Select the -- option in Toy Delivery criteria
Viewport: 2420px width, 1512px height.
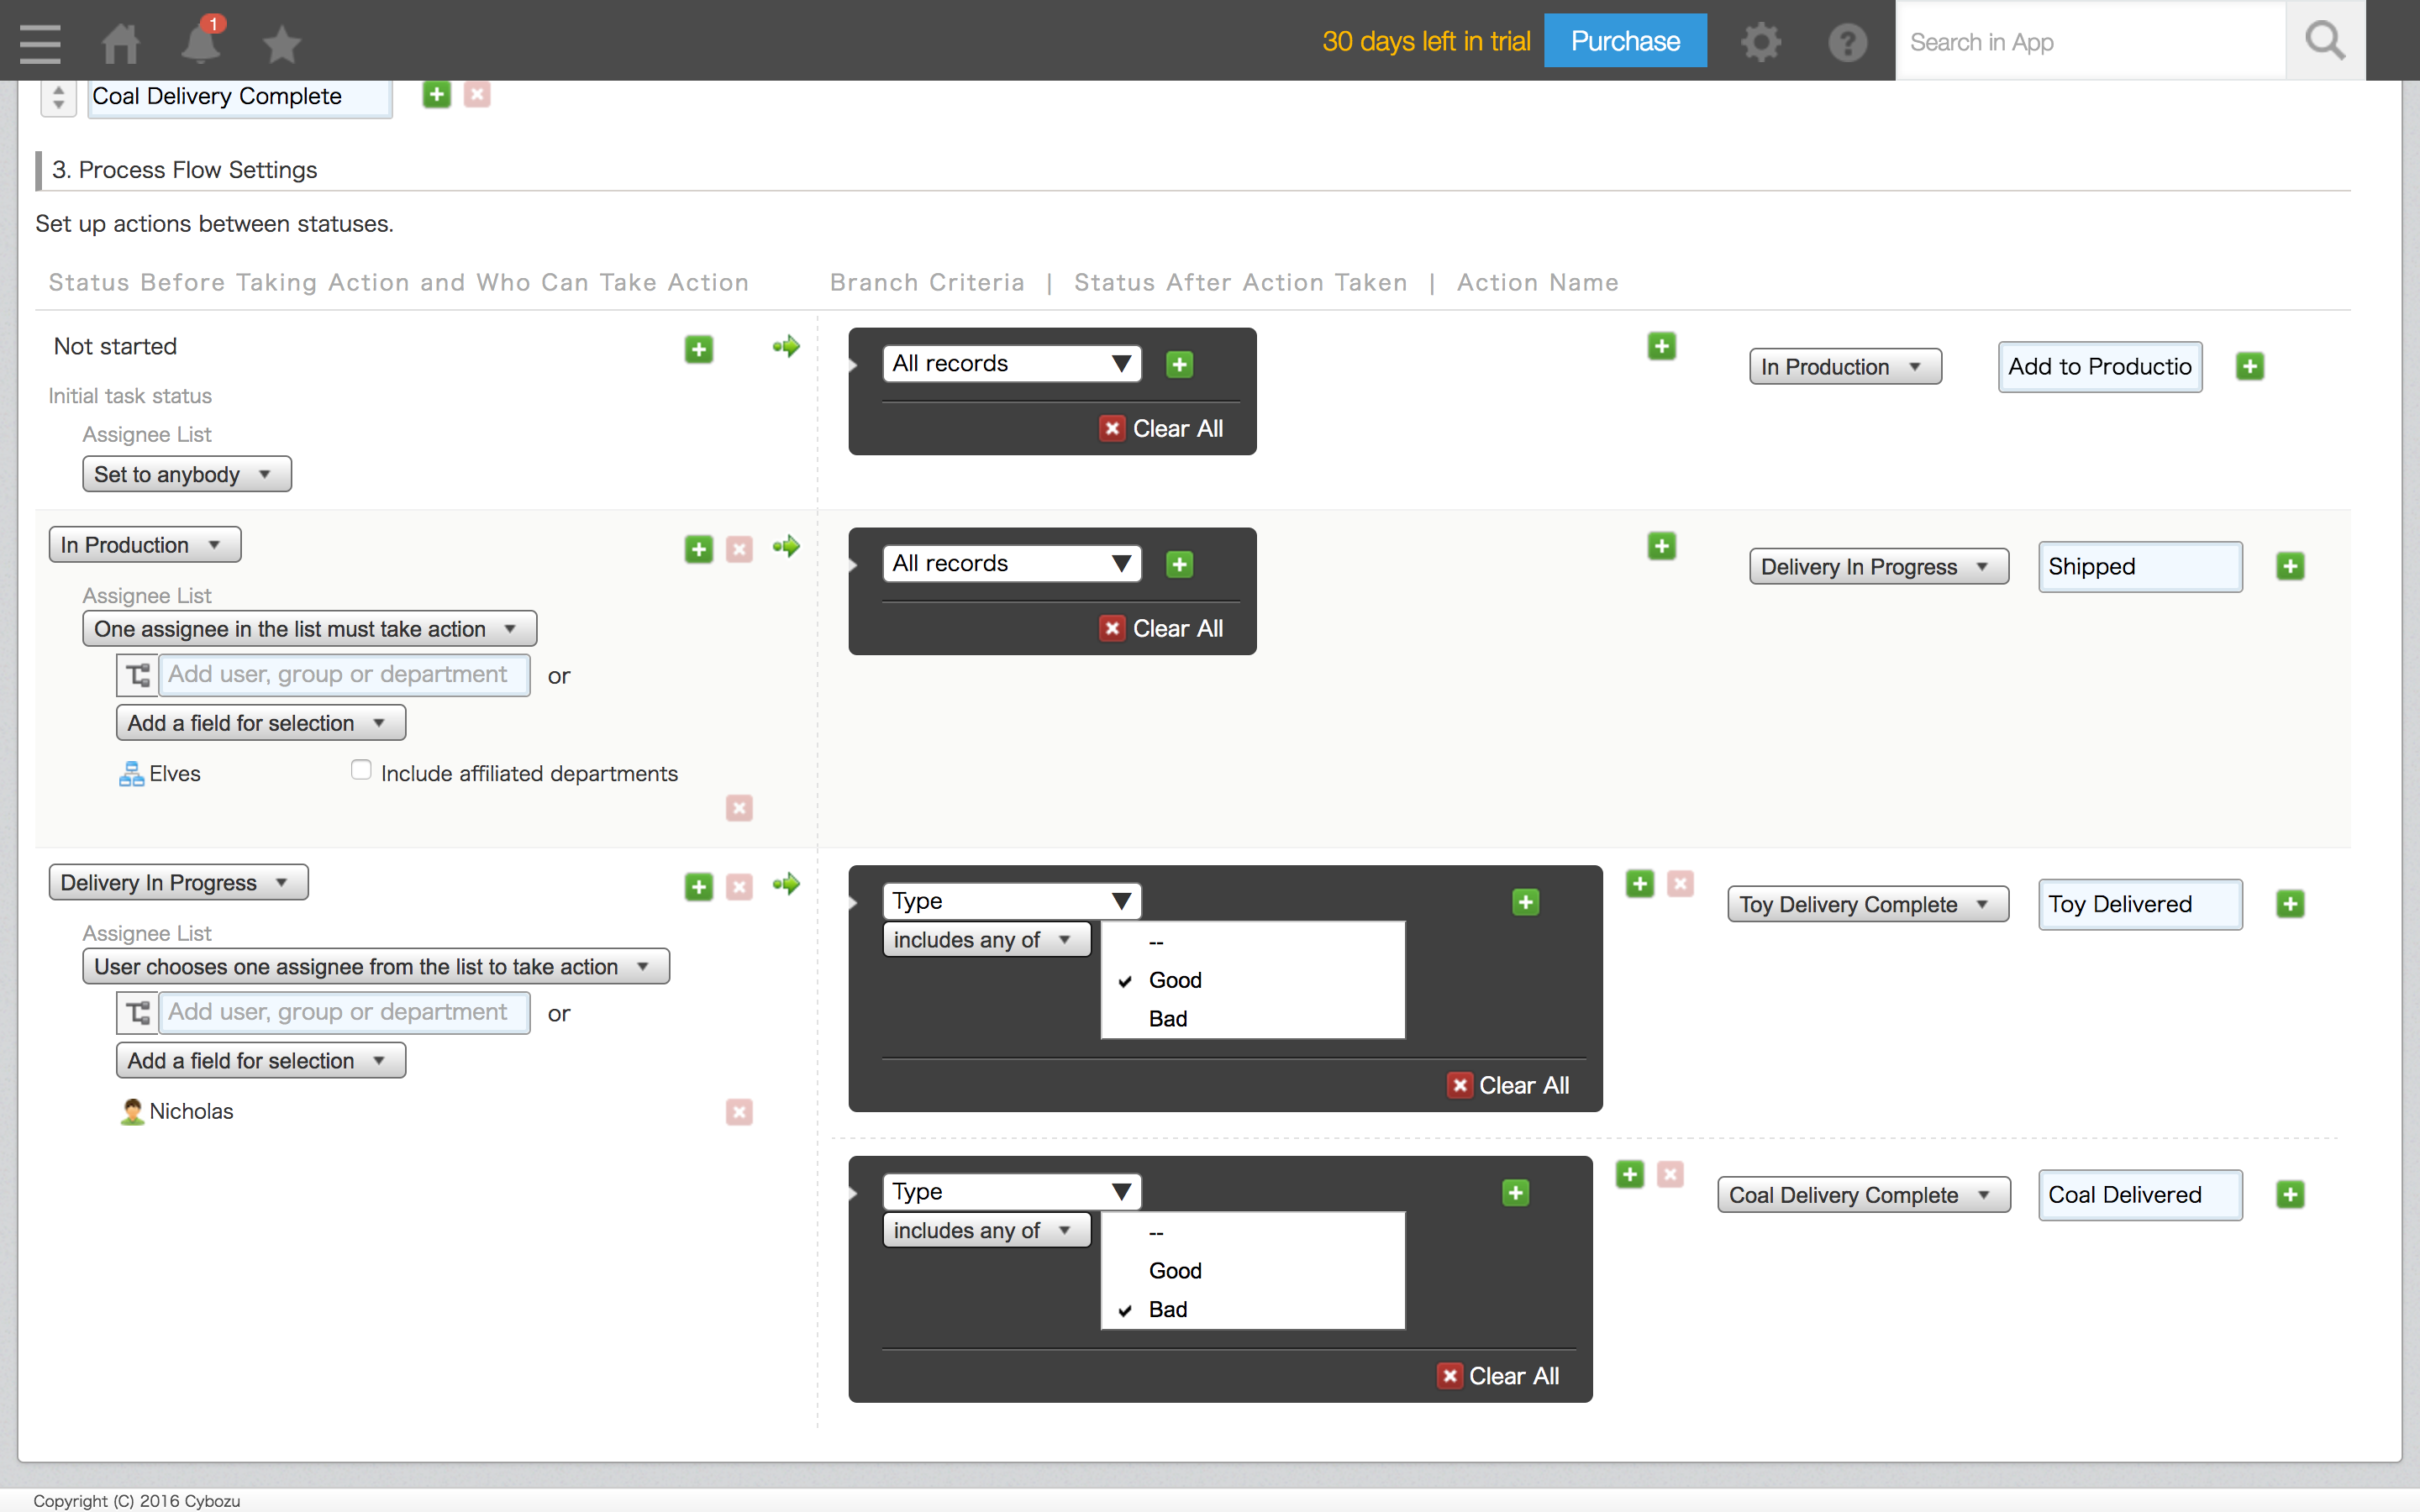tap(1252, 942)
